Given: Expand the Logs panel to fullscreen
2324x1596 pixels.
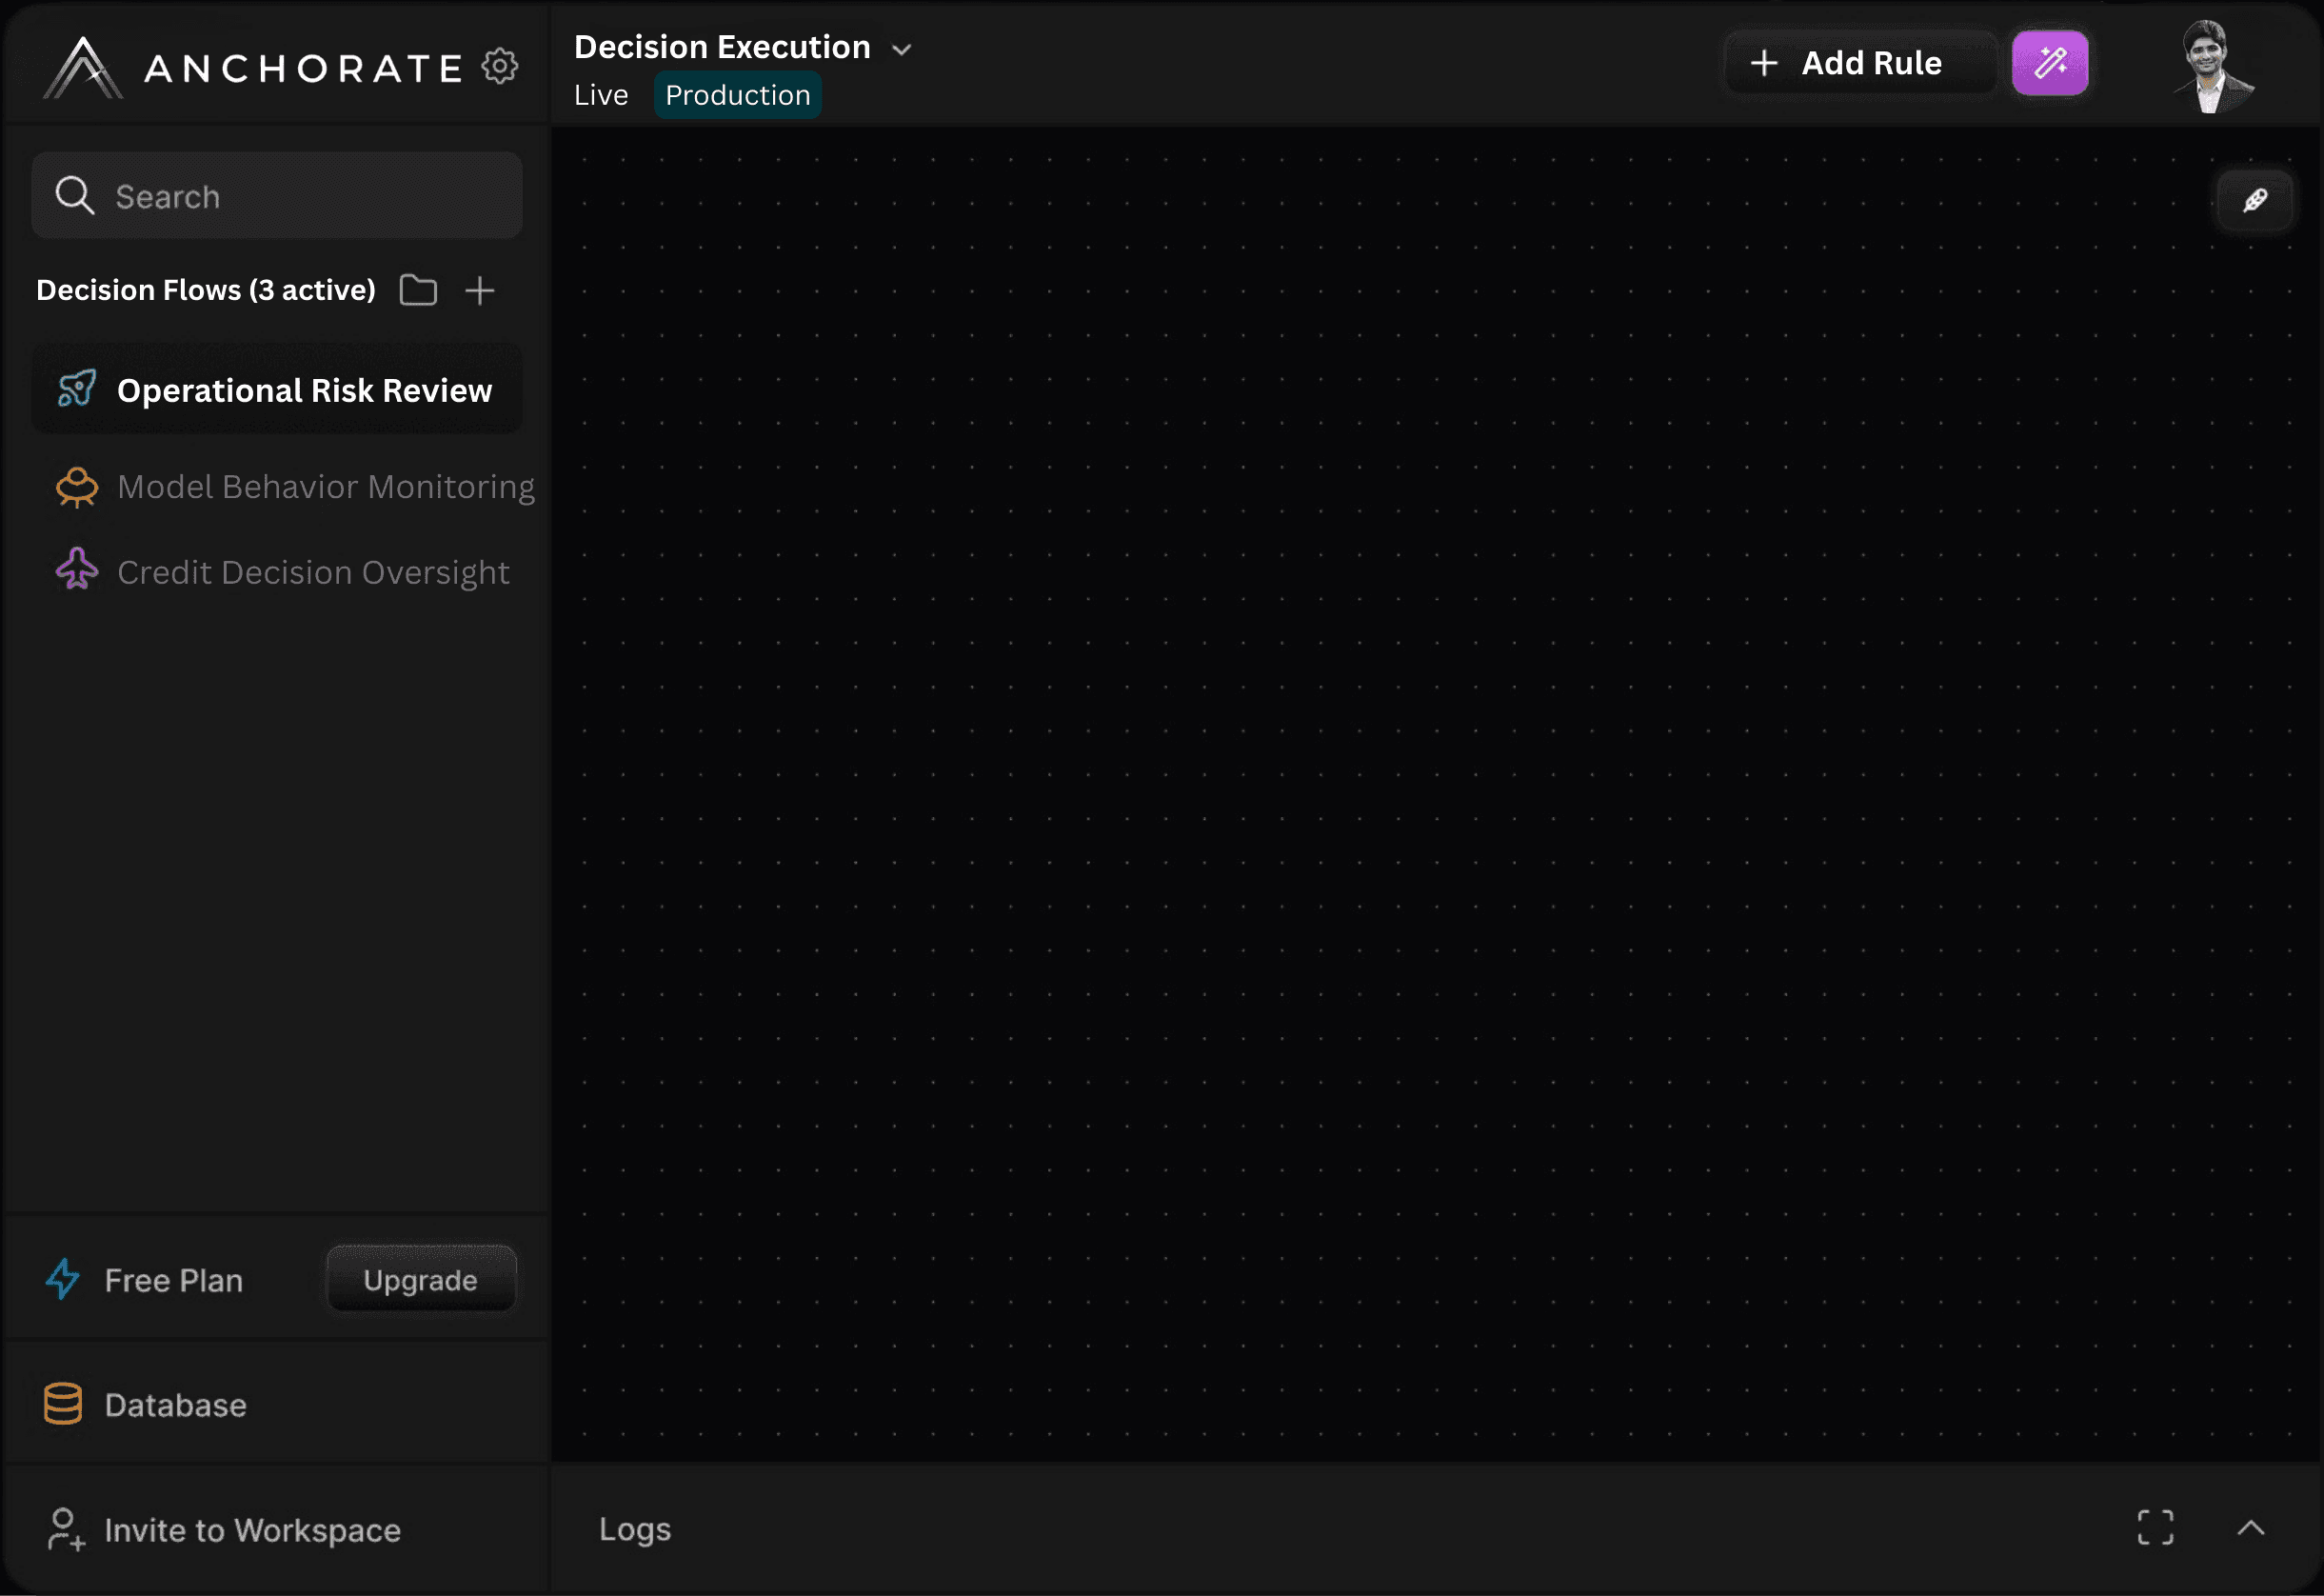Looking at the screenshot, I should pos(2156,1527).
